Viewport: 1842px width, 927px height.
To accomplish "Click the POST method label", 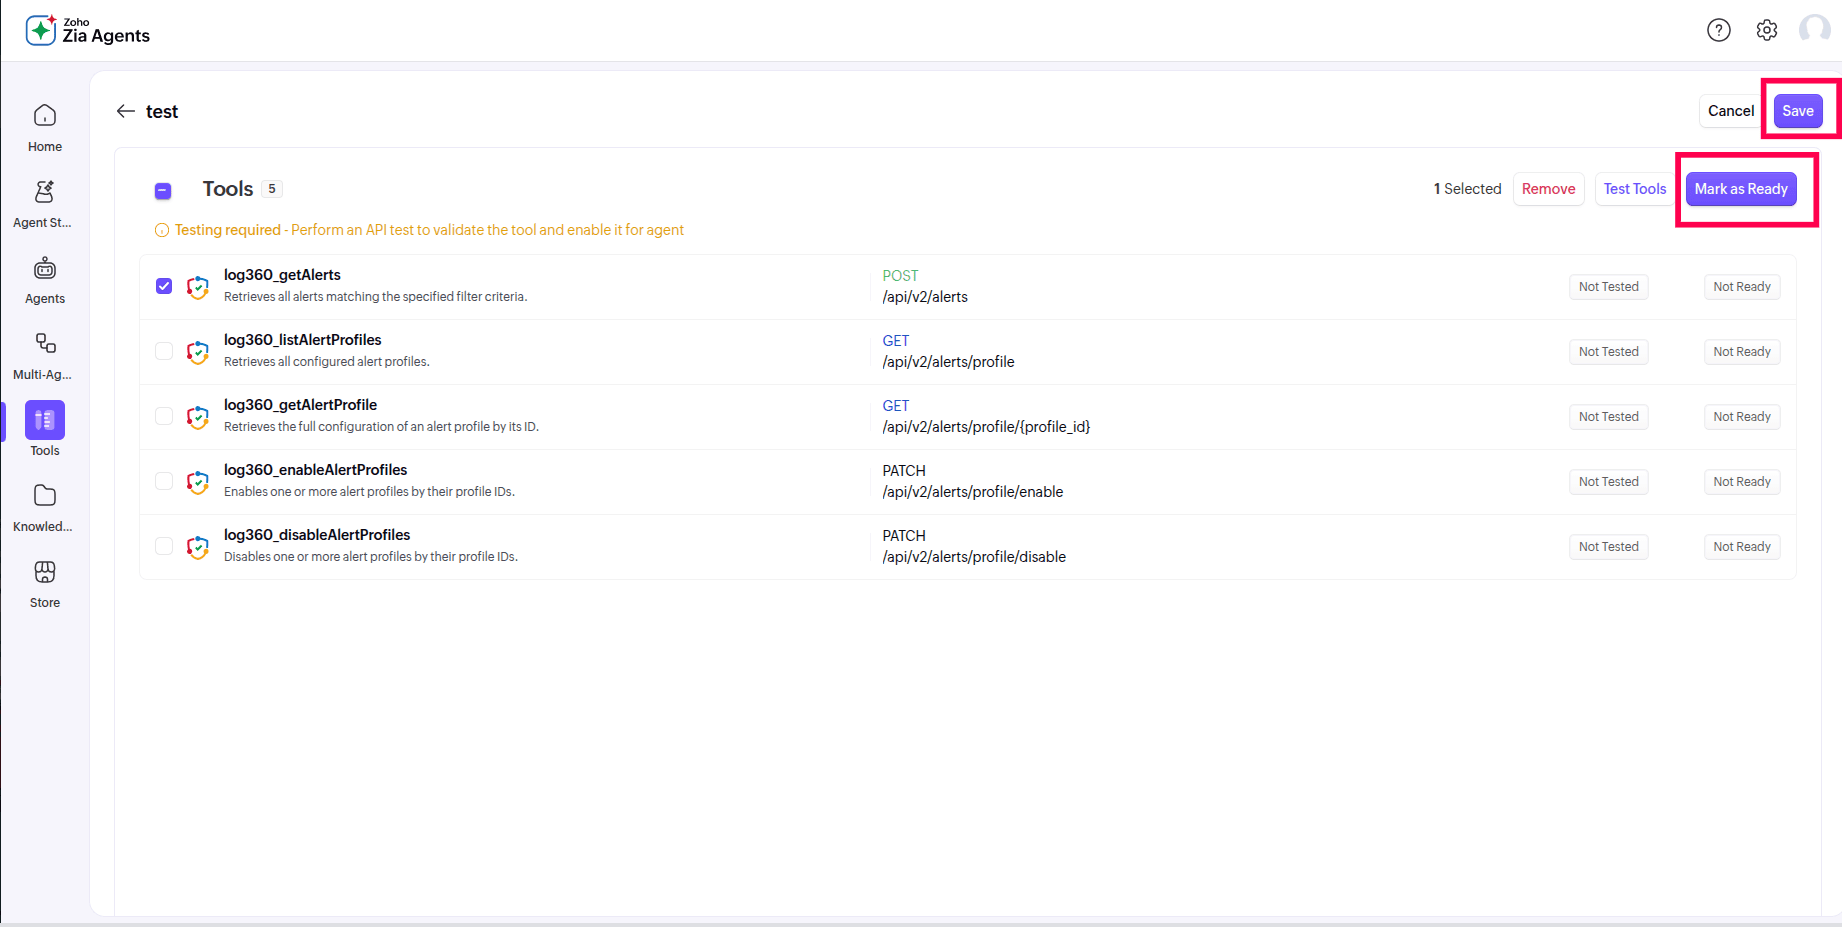I will (900, 276).
